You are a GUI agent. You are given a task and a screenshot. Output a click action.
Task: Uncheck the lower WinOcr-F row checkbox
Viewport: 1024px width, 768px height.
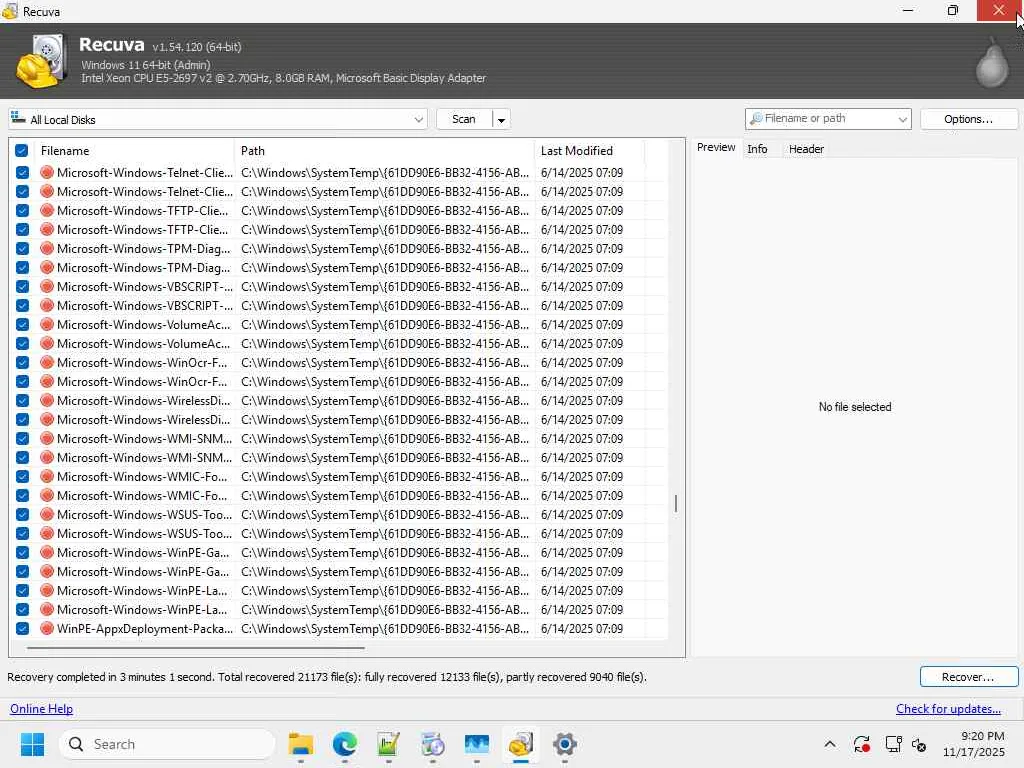22,381
